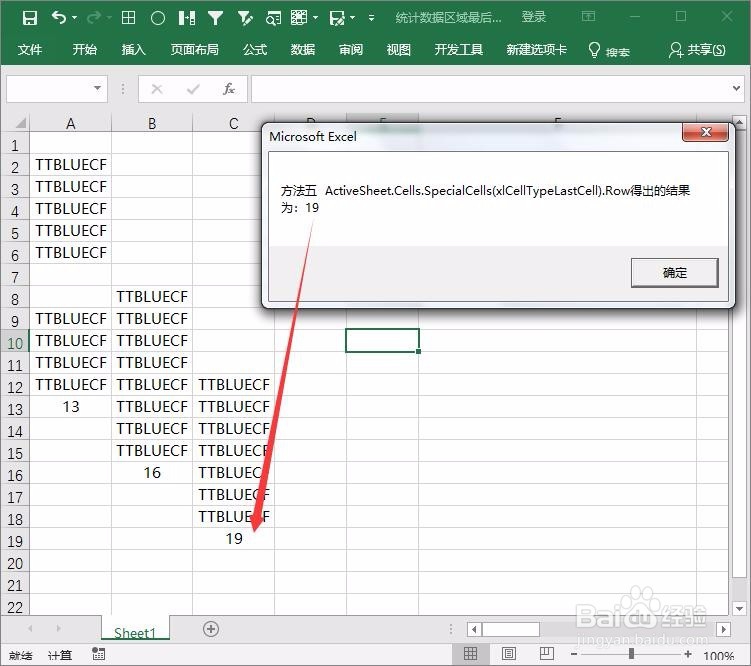The height and width of the screenshot is (666, 751).
Task: Click cell B16 containing 16
Action: point(152,473)
